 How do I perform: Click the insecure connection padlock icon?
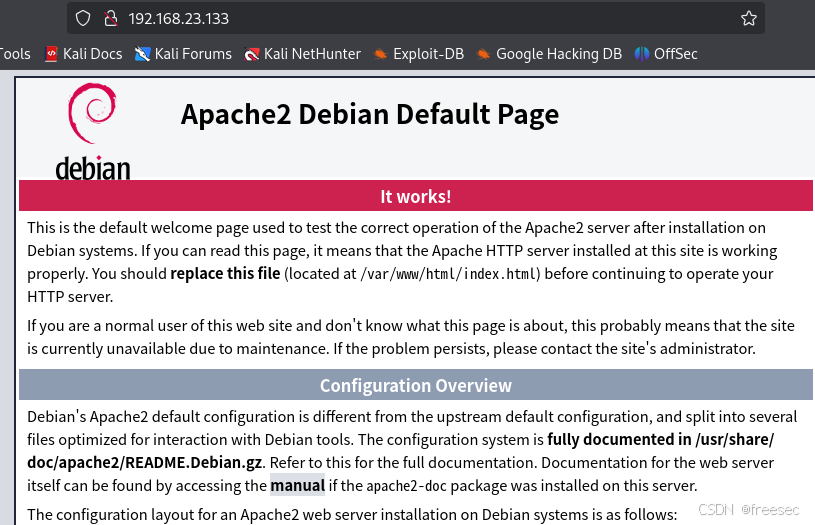click(110, 18)
